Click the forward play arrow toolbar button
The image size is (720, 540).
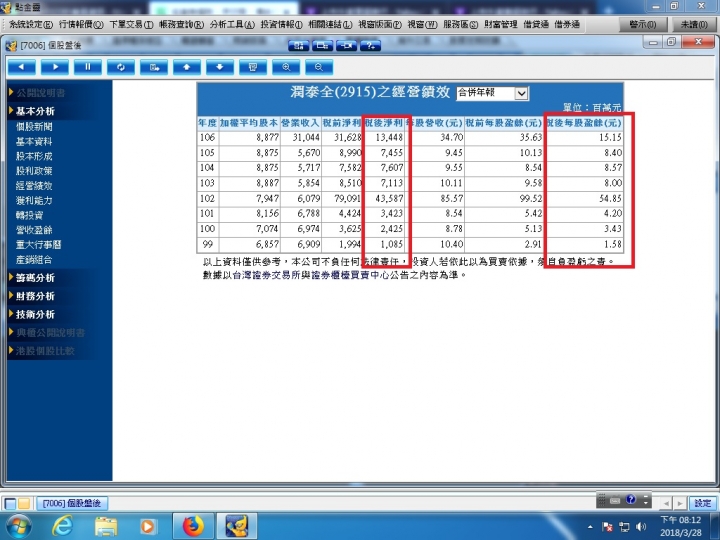(x=55, y=67)
